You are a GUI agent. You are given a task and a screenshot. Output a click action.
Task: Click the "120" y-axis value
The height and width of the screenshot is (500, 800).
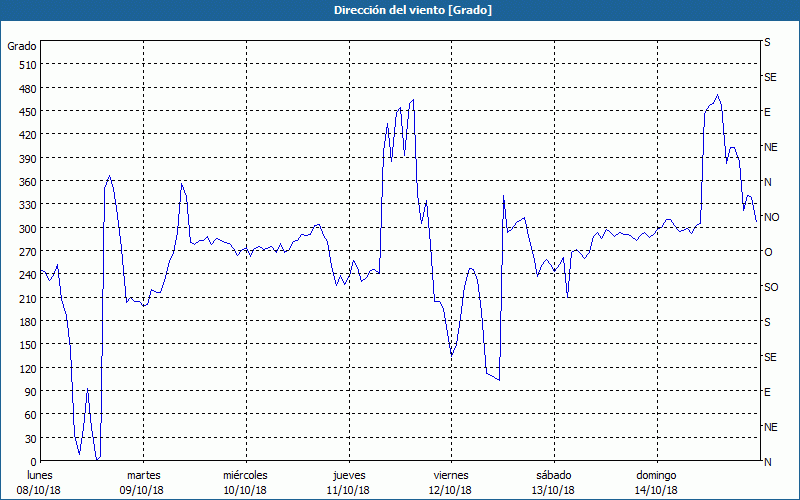click(x=28, y=369)
